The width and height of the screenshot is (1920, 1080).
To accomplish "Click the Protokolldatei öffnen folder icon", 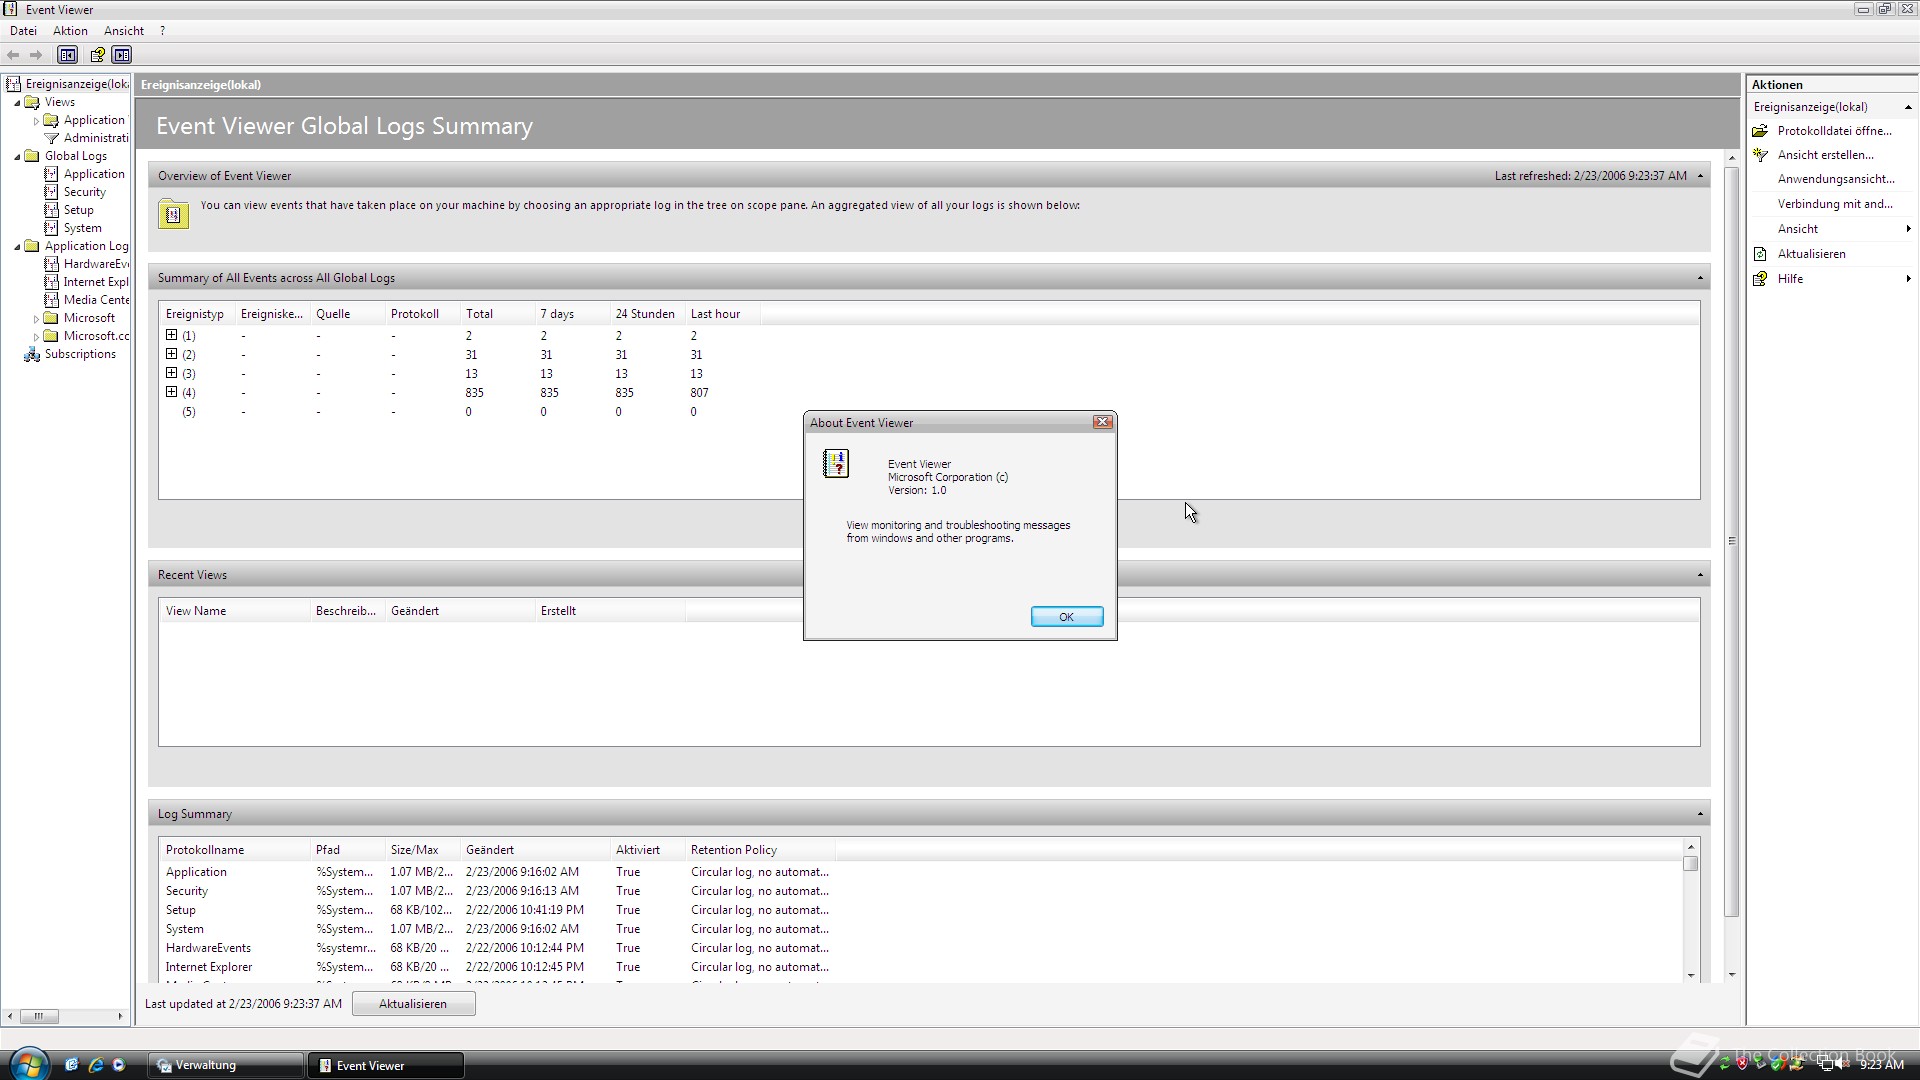I will 1761,131.
